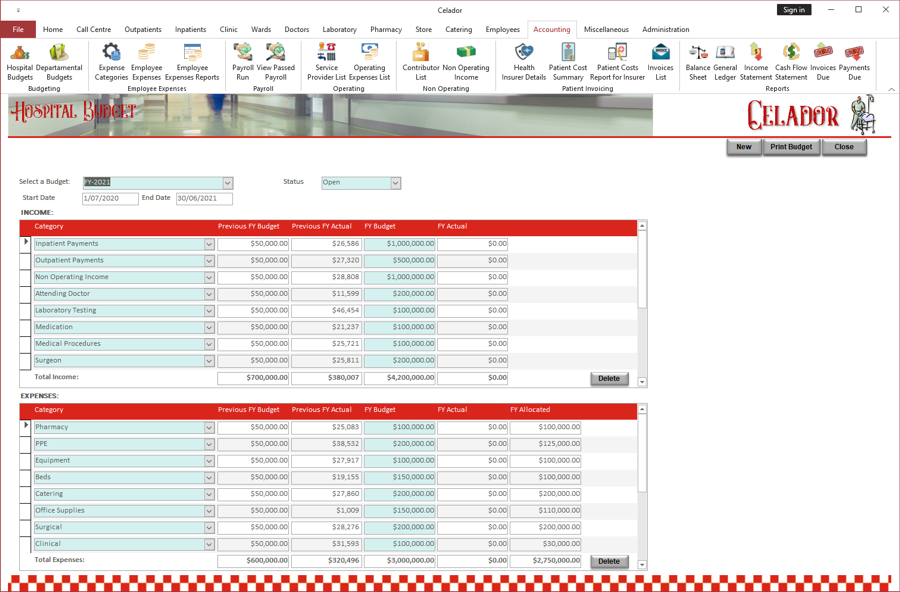Open the Accounting ribbon tab
This screenshot has width=900, height=592.
coord(552,29)
